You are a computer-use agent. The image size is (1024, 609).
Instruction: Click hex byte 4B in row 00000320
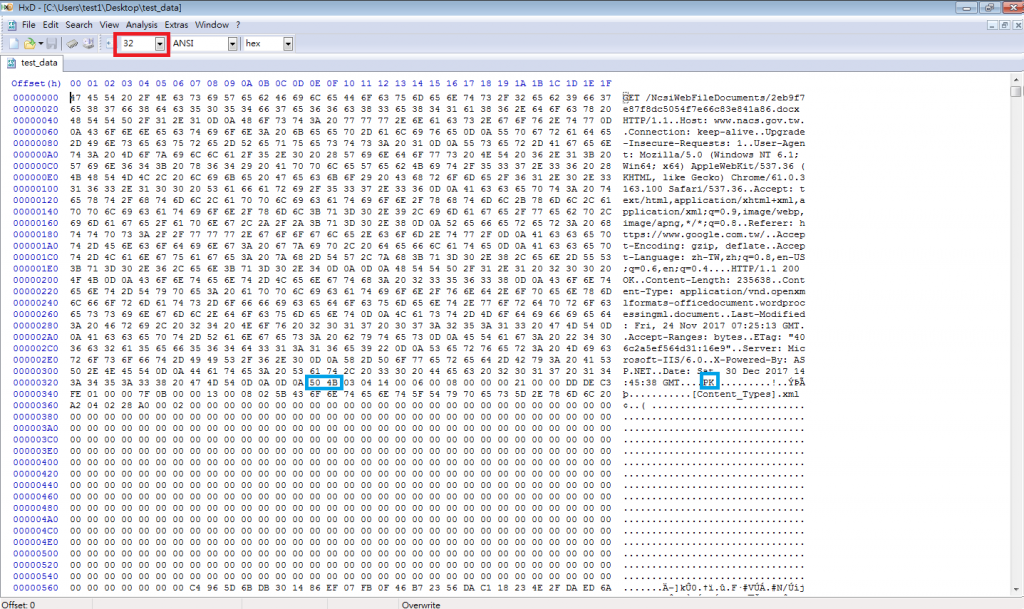(332, 383)
